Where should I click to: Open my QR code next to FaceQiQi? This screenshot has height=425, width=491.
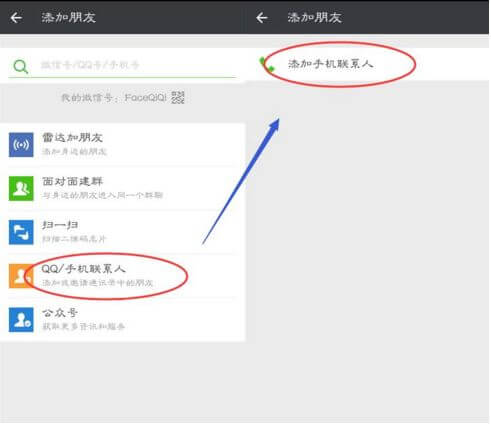click(177, 97)
